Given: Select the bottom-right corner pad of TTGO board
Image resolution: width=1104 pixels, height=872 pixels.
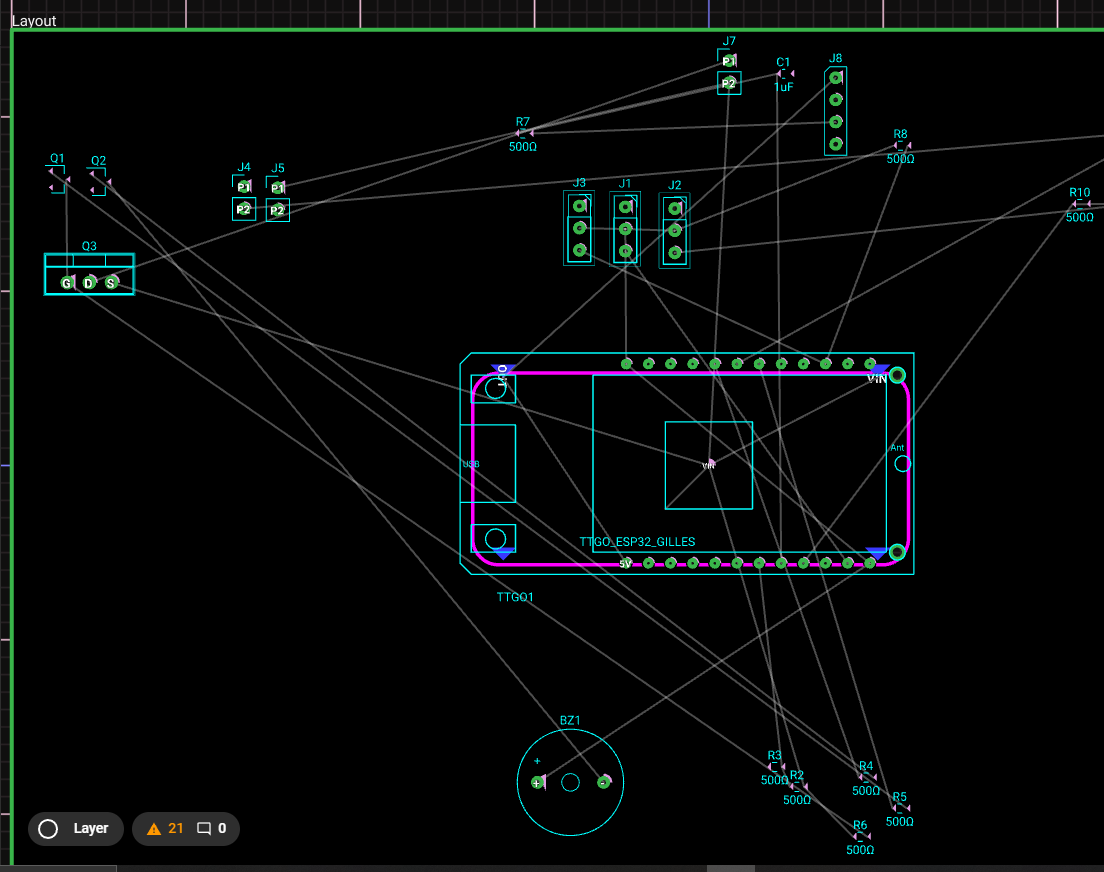Looking at the screenshot, I should coord(897,552).
